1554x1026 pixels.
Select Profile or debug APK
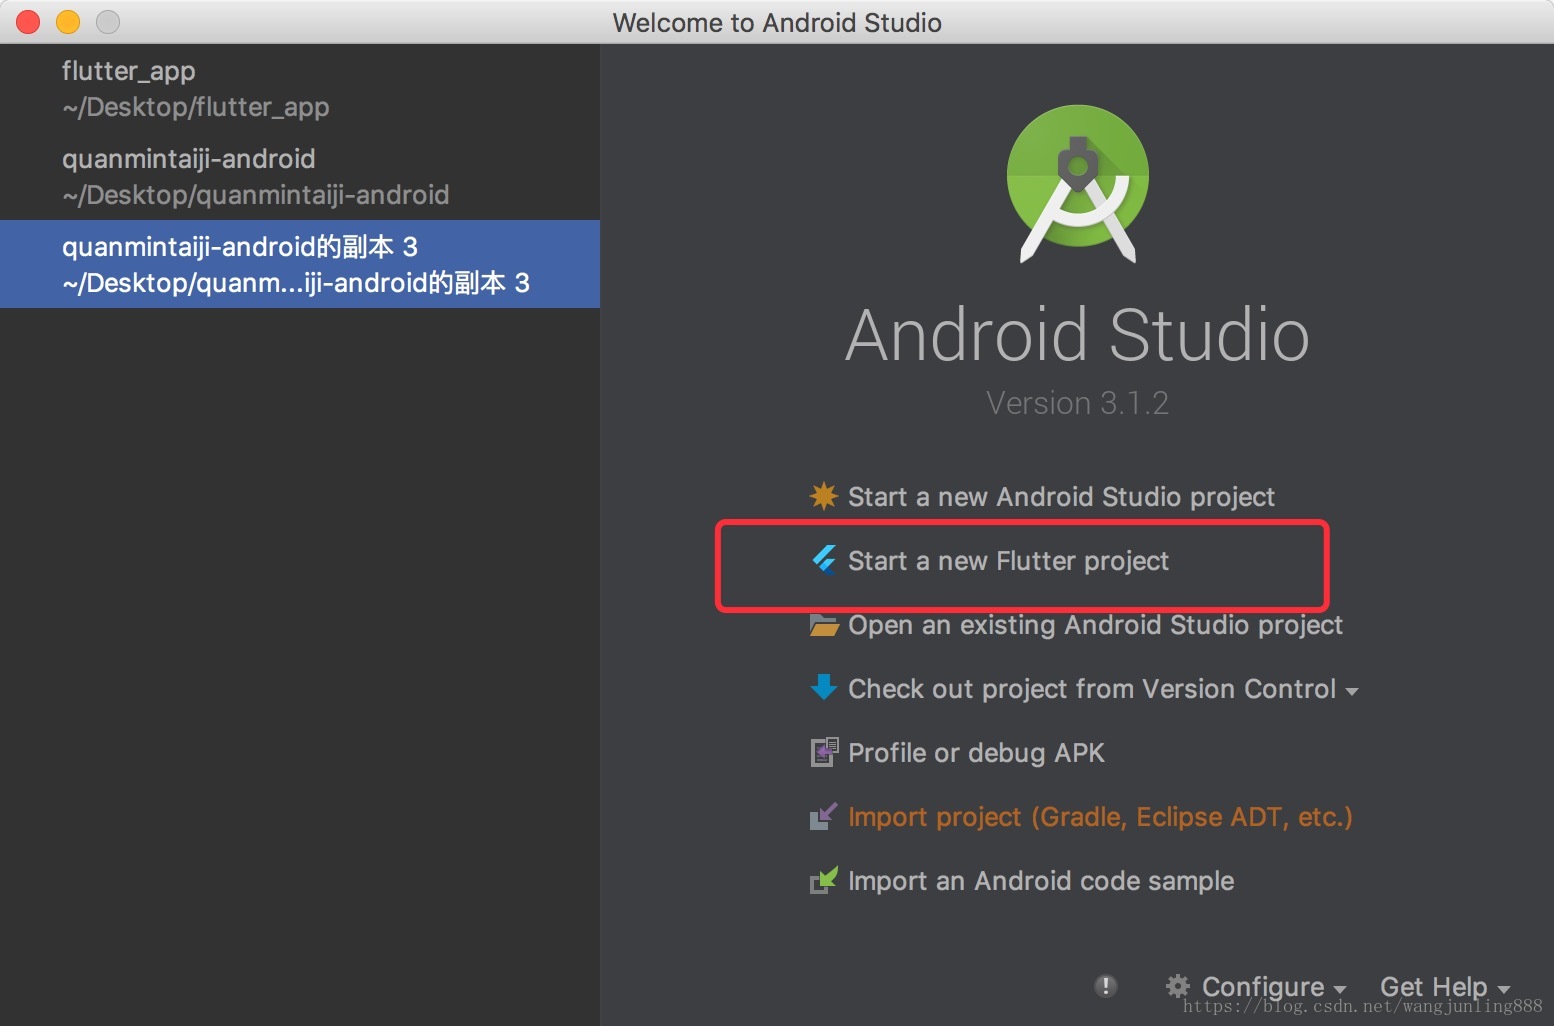tap(976, 753)
